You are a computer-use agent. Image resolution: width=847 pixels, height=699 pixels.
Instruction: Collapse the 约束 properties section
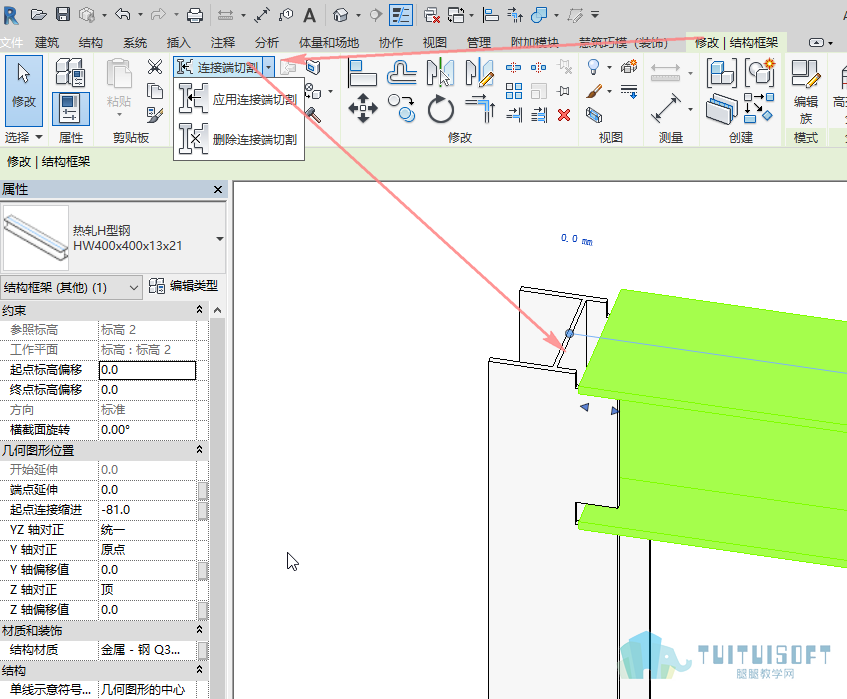coord(199,310)
